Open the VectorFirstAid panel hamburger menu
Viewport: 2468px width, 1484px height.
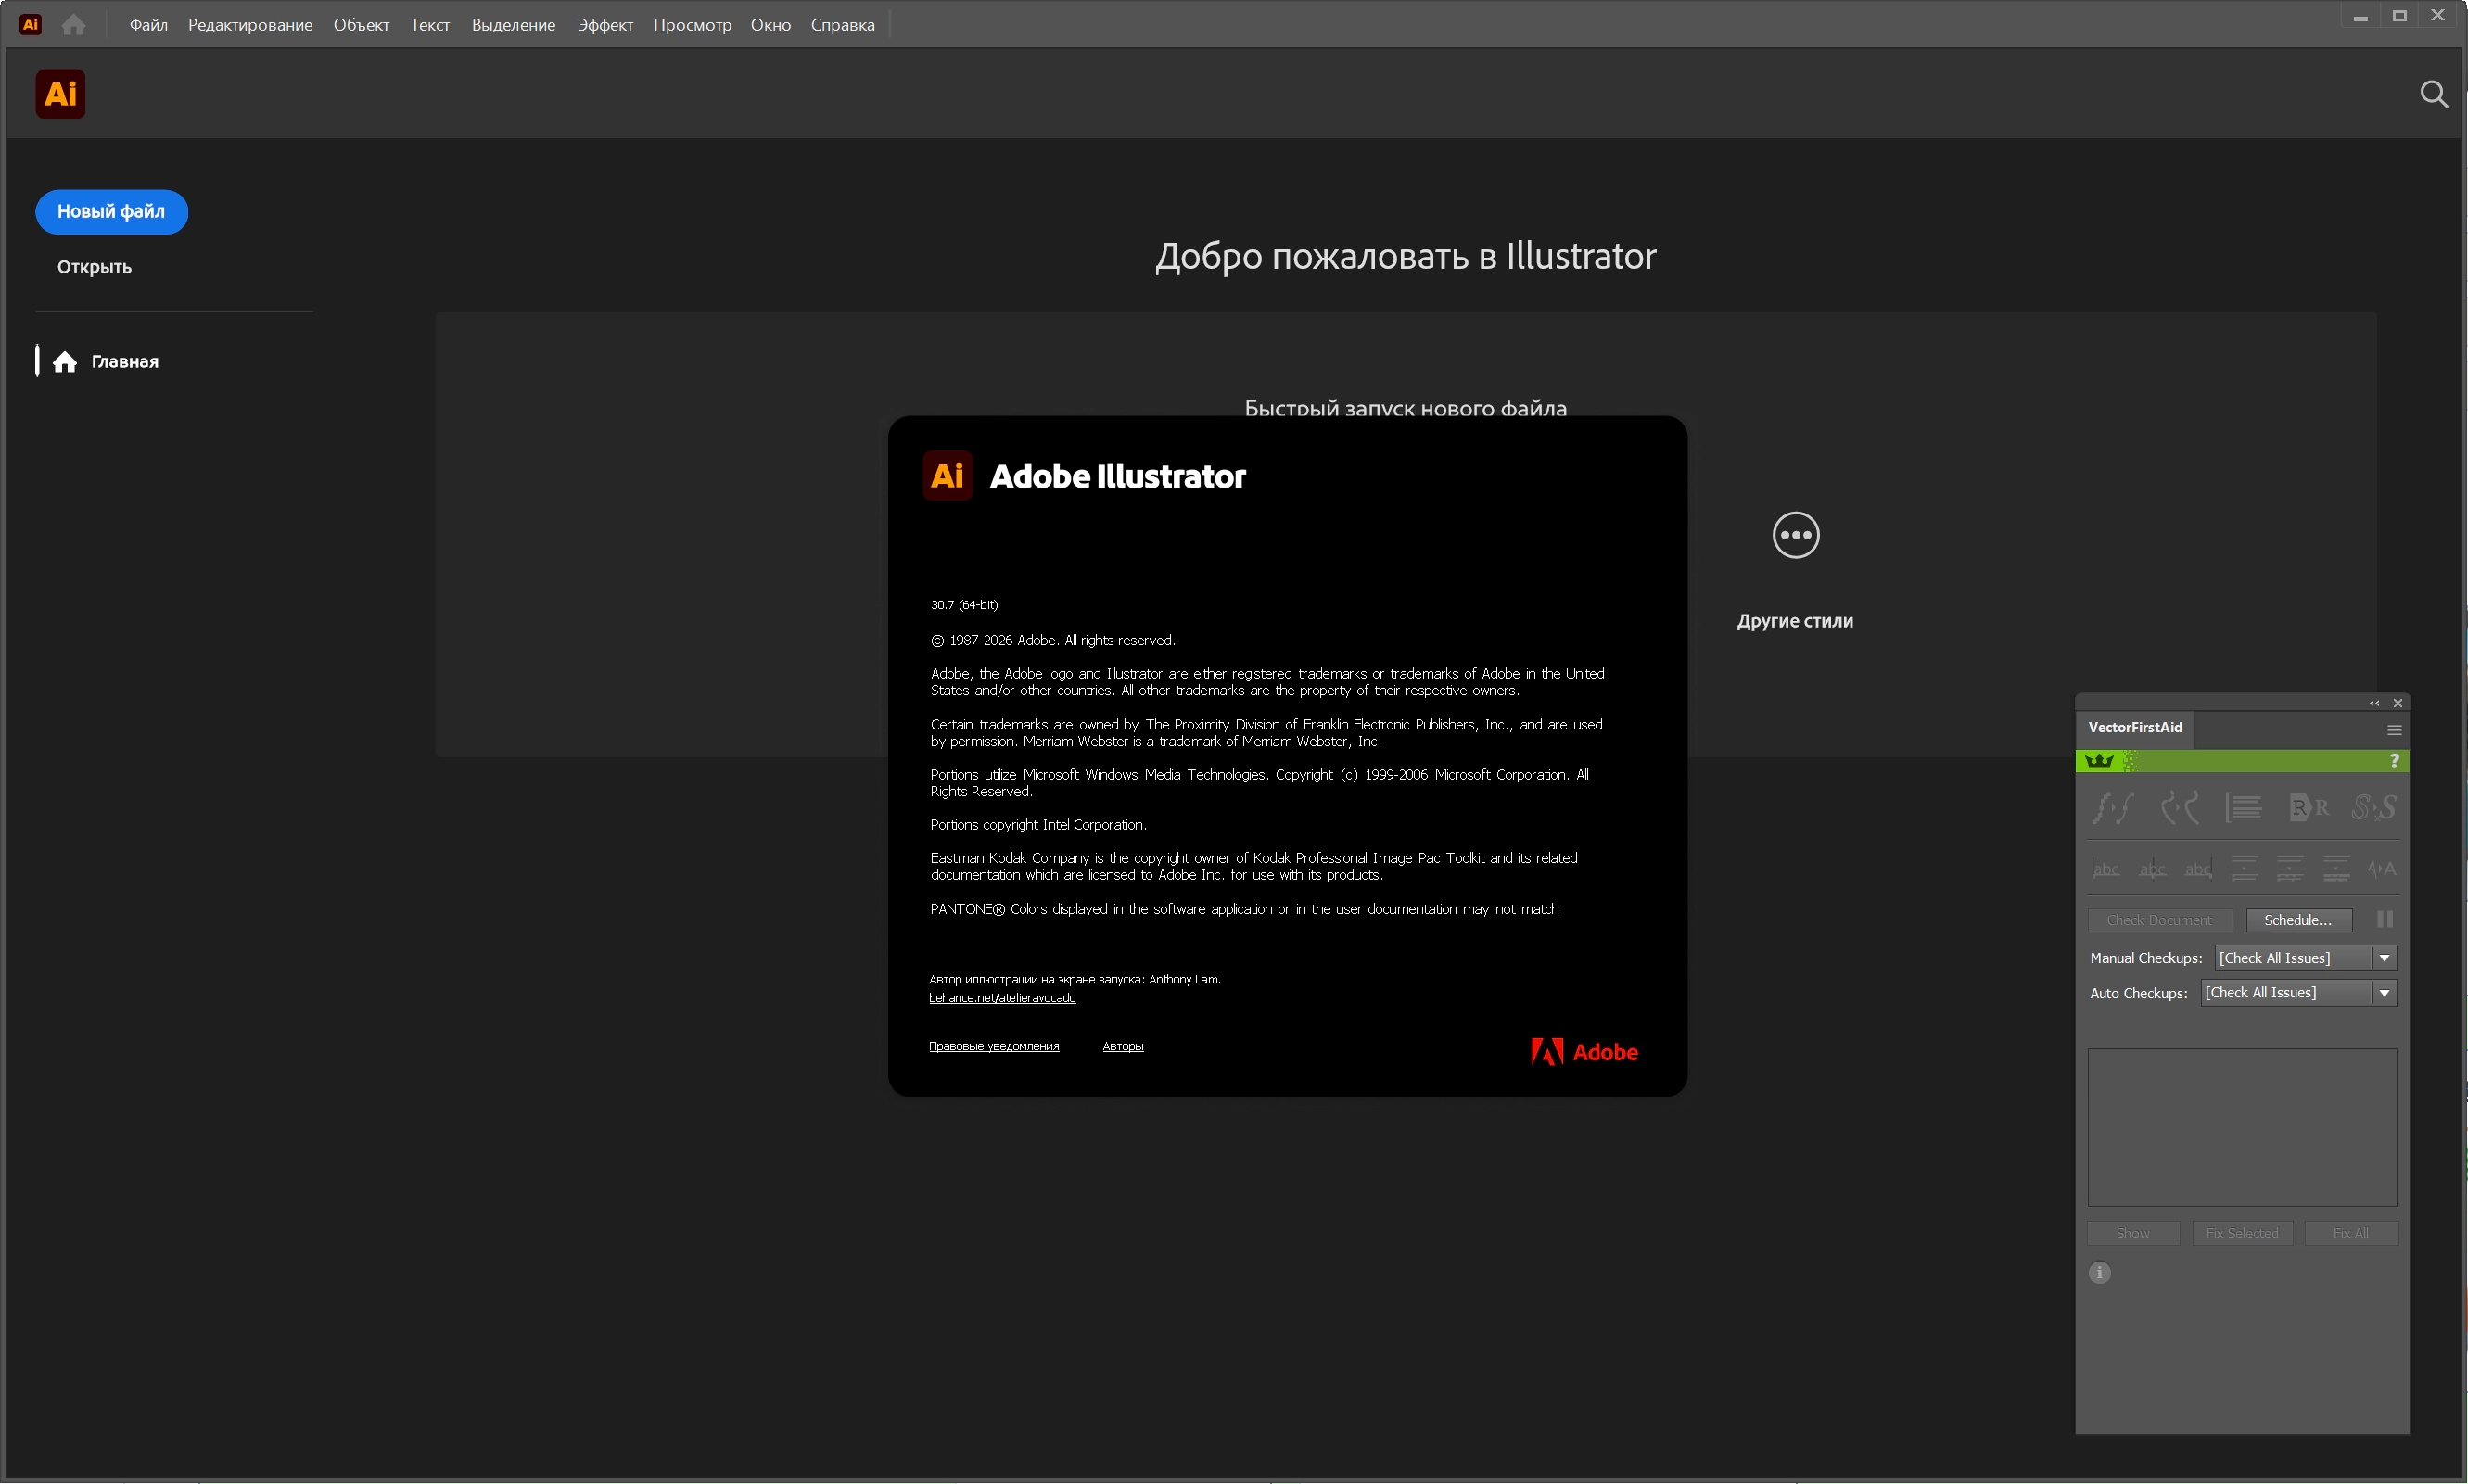click(2394, 730)
